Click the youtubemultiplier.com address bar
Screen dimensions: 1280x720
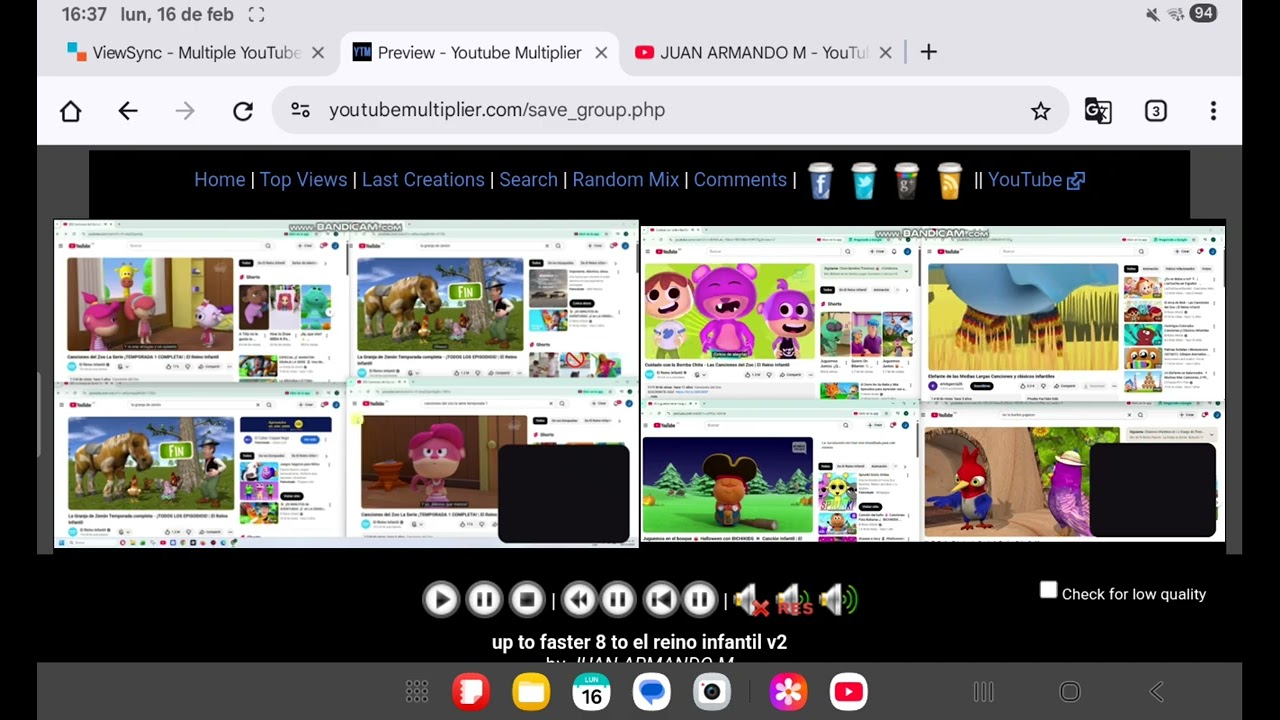[670, 110]
